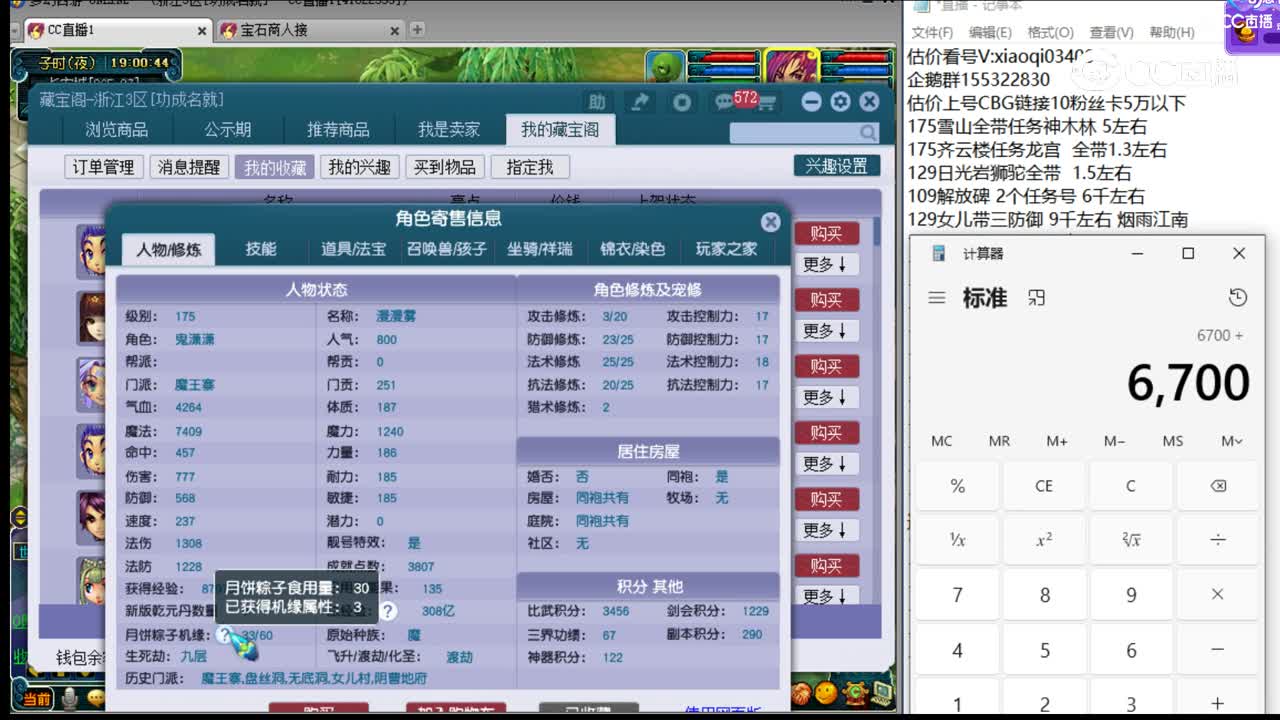Click the 指定我 button

(x=530, y=167)
